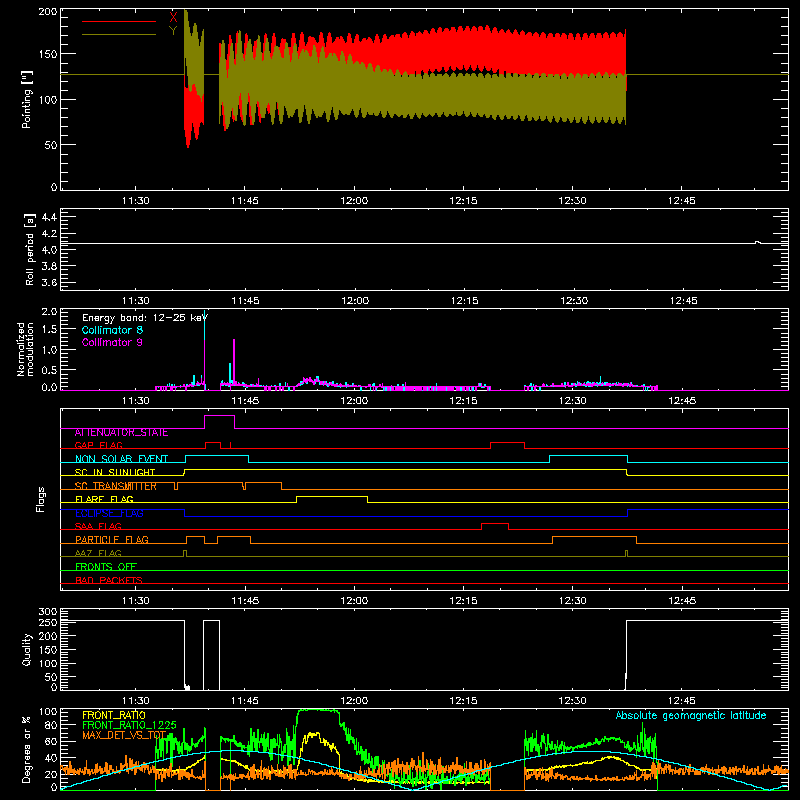Click 12:15 time label under Quality plot
Image resolution: width=800 pixels, height=800 pixels.
[463, 701]
